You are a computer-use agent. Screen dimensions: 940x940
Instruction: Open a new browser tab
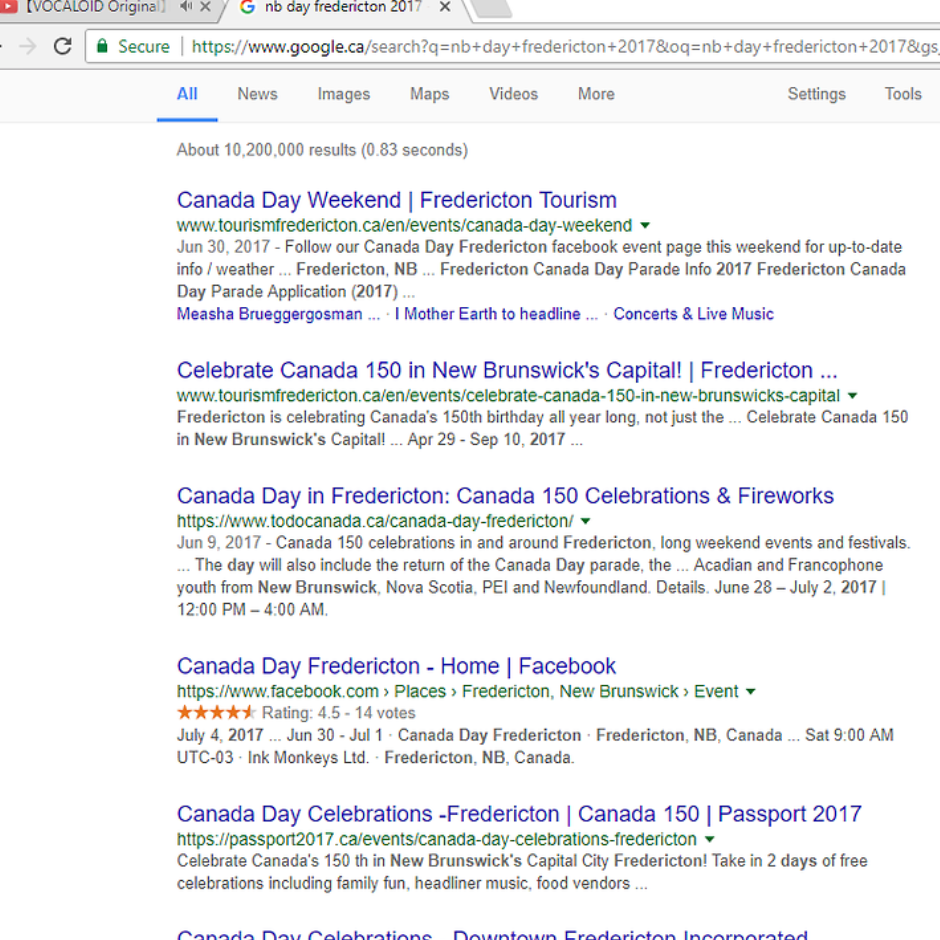[489, 9]
